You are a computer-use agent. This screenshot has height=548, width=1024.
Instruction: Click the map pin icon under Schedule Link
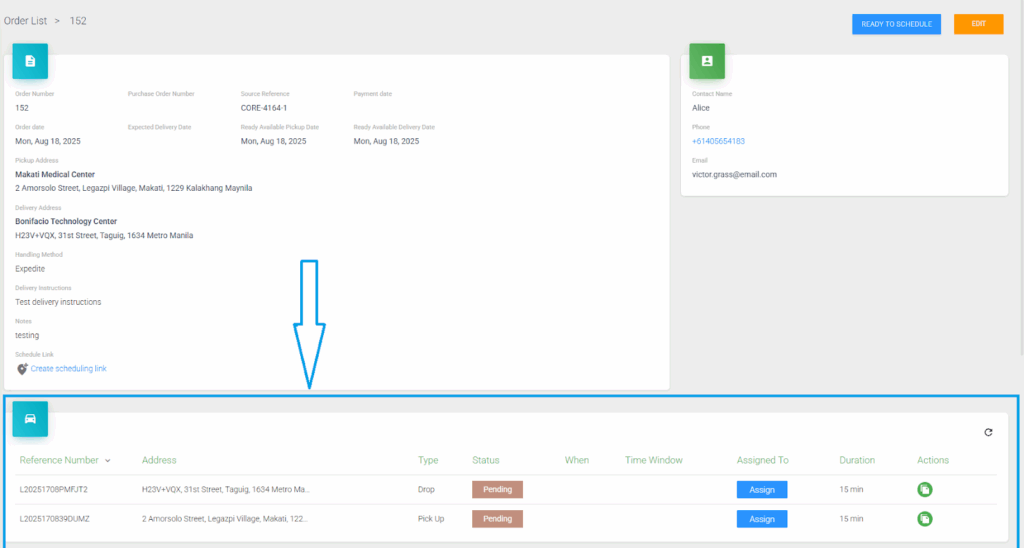coord(22,369)
